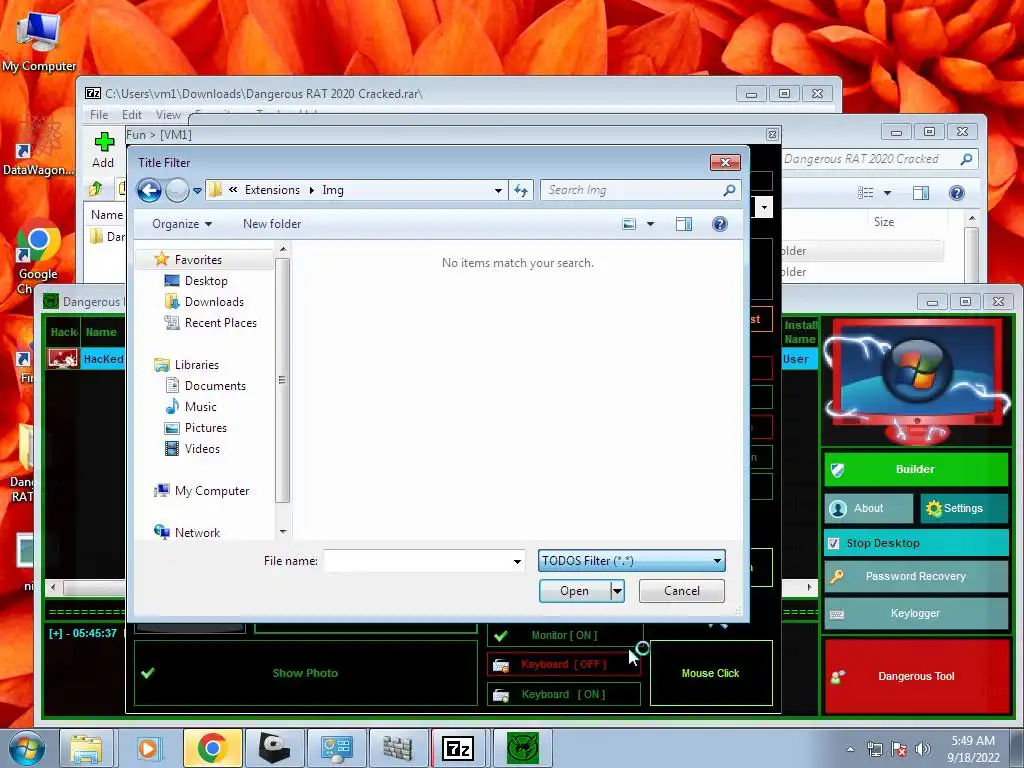Screen dimensions: 1024x768
Task: Open the Action Center flag icon
Action: click(899, 749)
